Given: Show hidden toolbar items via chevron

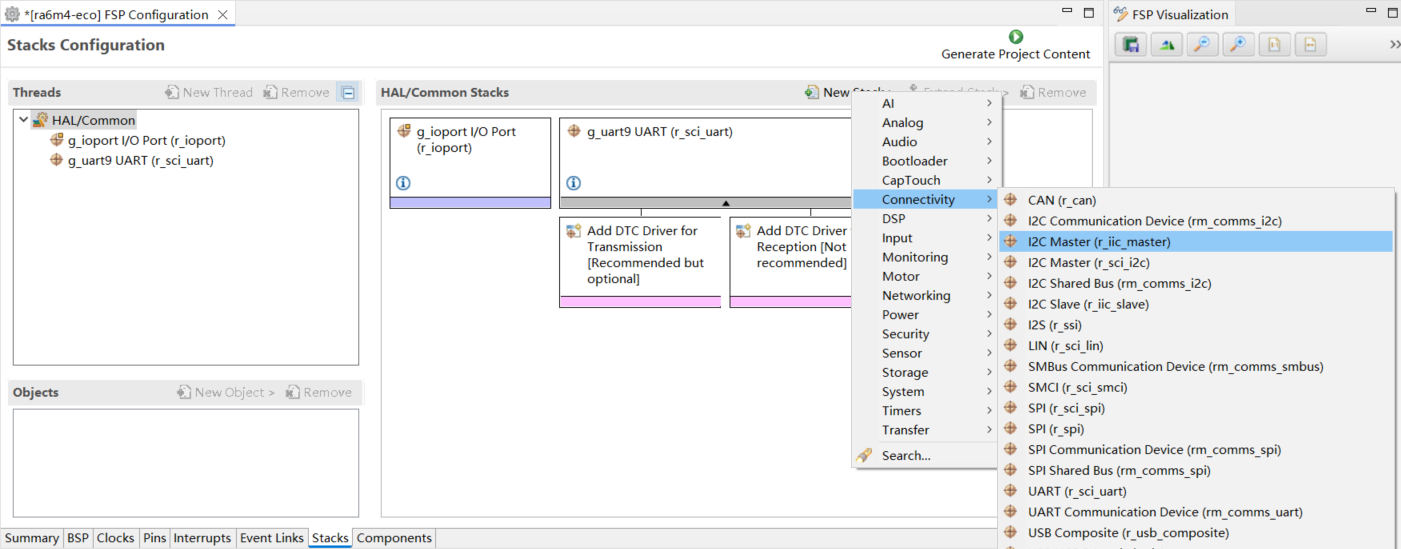Looking at the screenshot, I should (1394, 45).
